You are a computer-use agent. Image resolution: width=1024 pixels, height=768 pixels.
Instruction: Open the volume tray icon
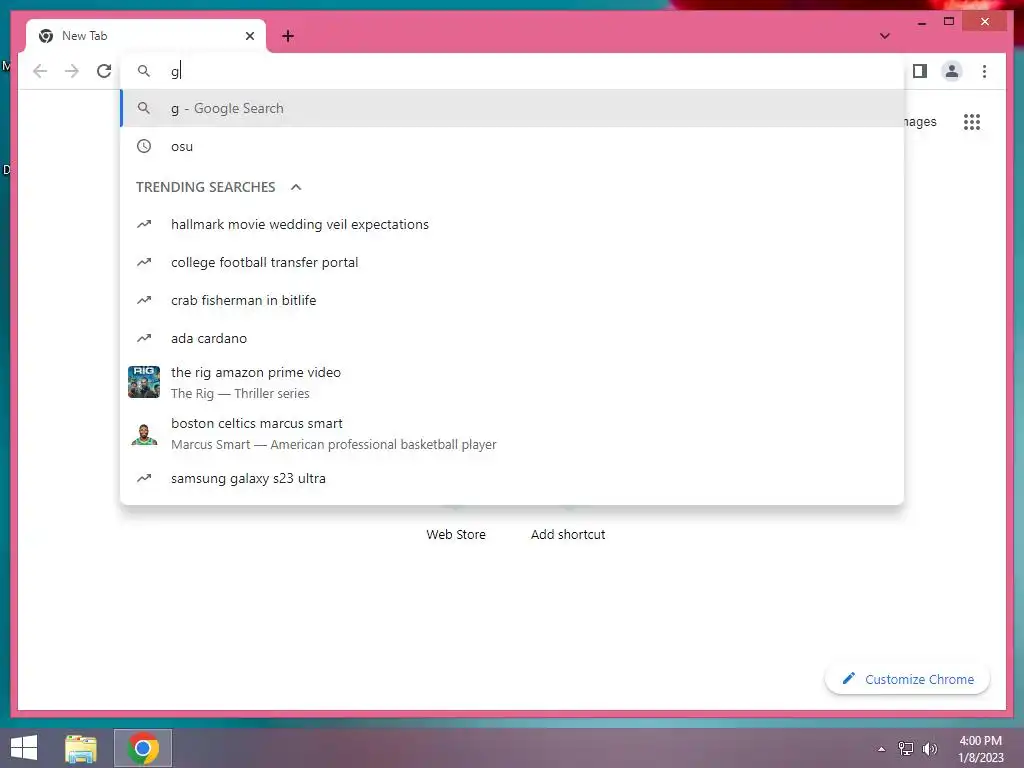point(929,749)
